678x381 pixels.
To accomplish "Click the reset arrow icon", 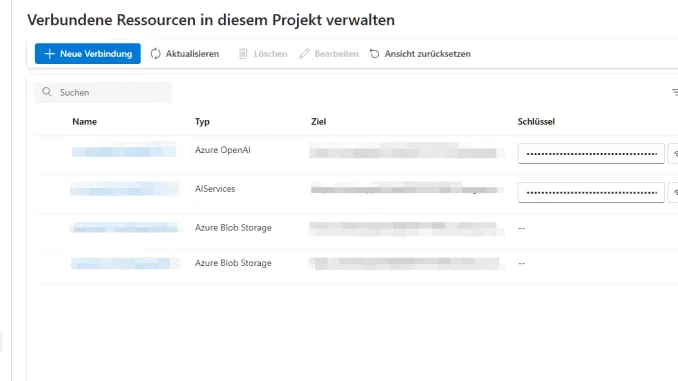I will pyautogui.click(x=374, y=54).
